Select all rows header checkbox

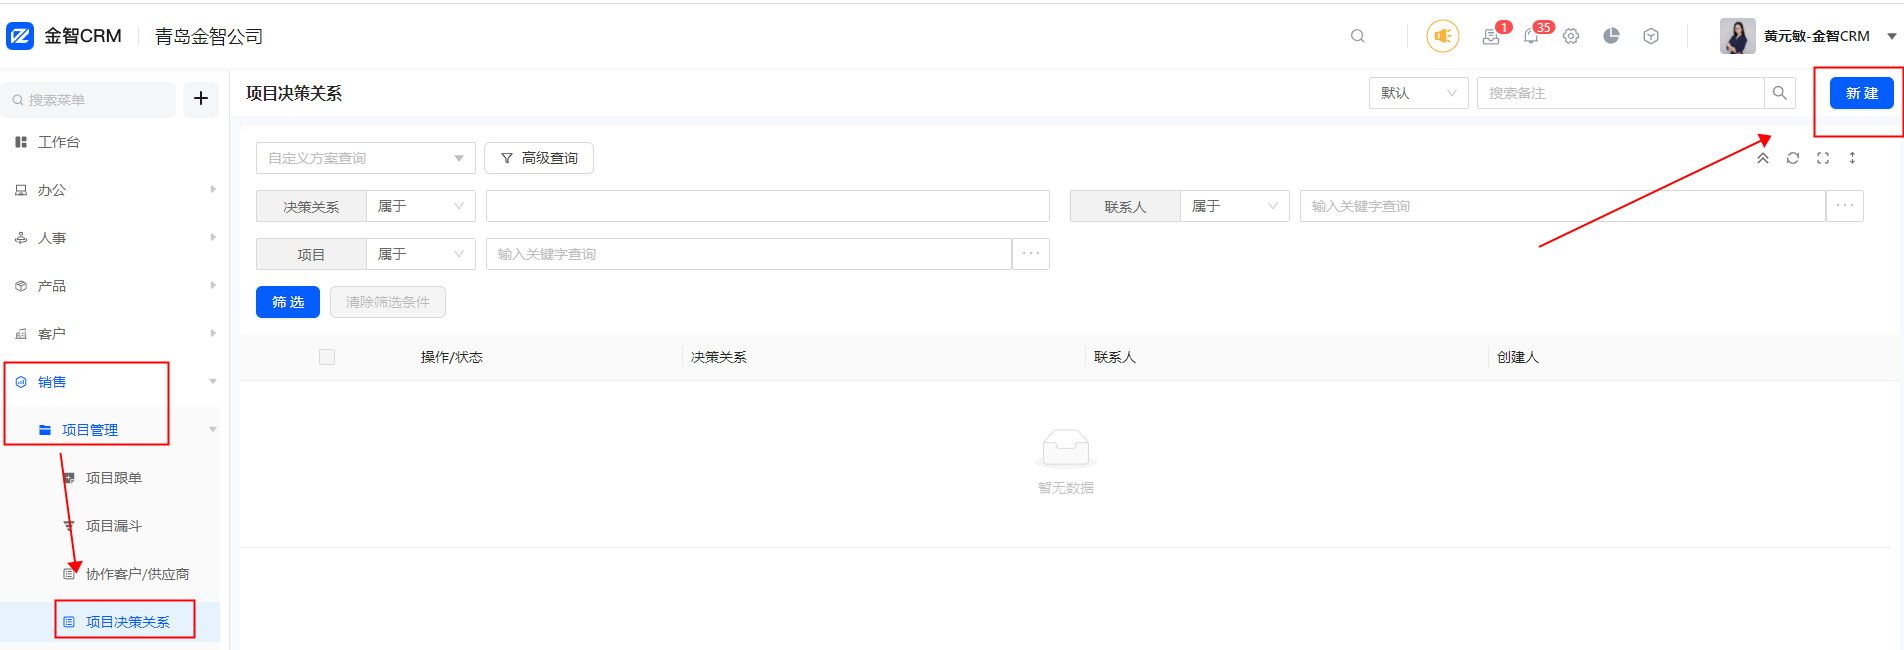click(327, 357)
